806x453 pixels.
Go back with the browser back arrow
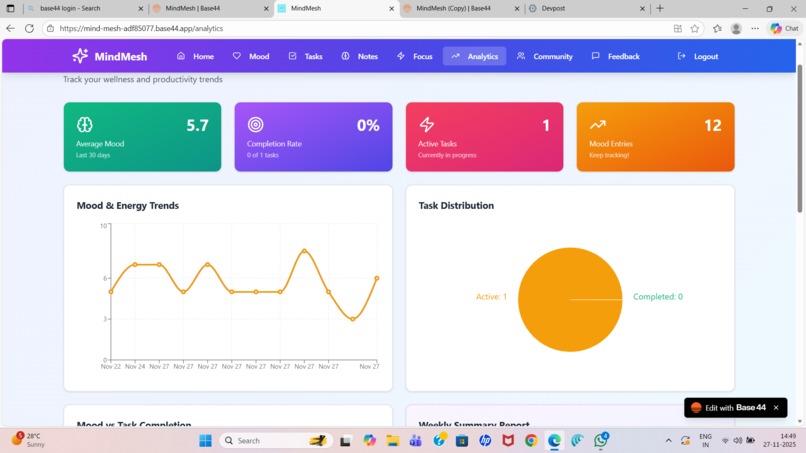pos(10,28)
